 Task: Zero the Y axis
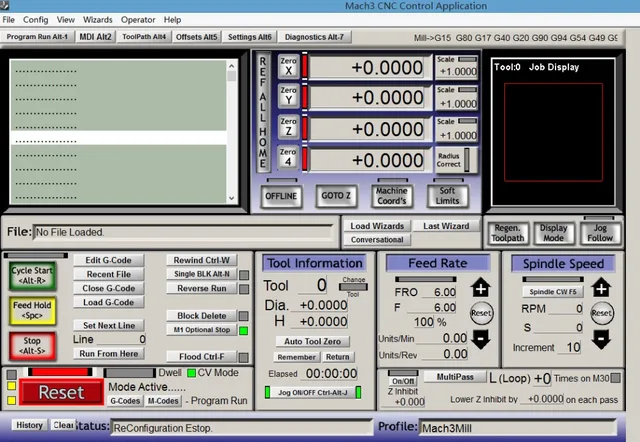[x=288, y=96]
